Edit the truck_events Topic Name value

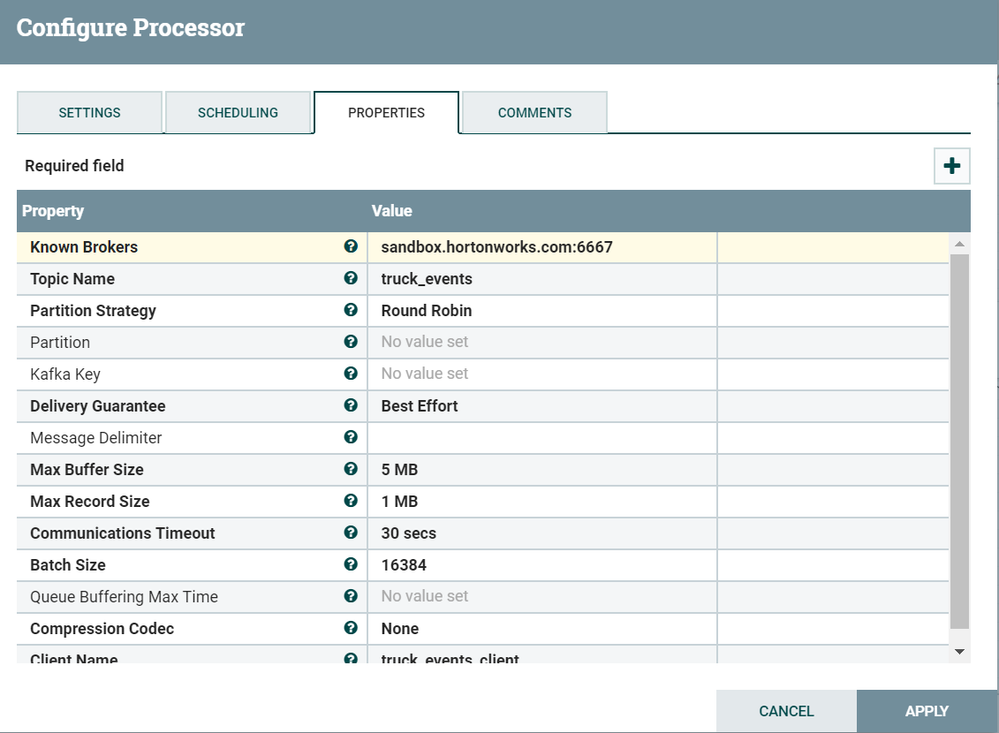(540, 279)
